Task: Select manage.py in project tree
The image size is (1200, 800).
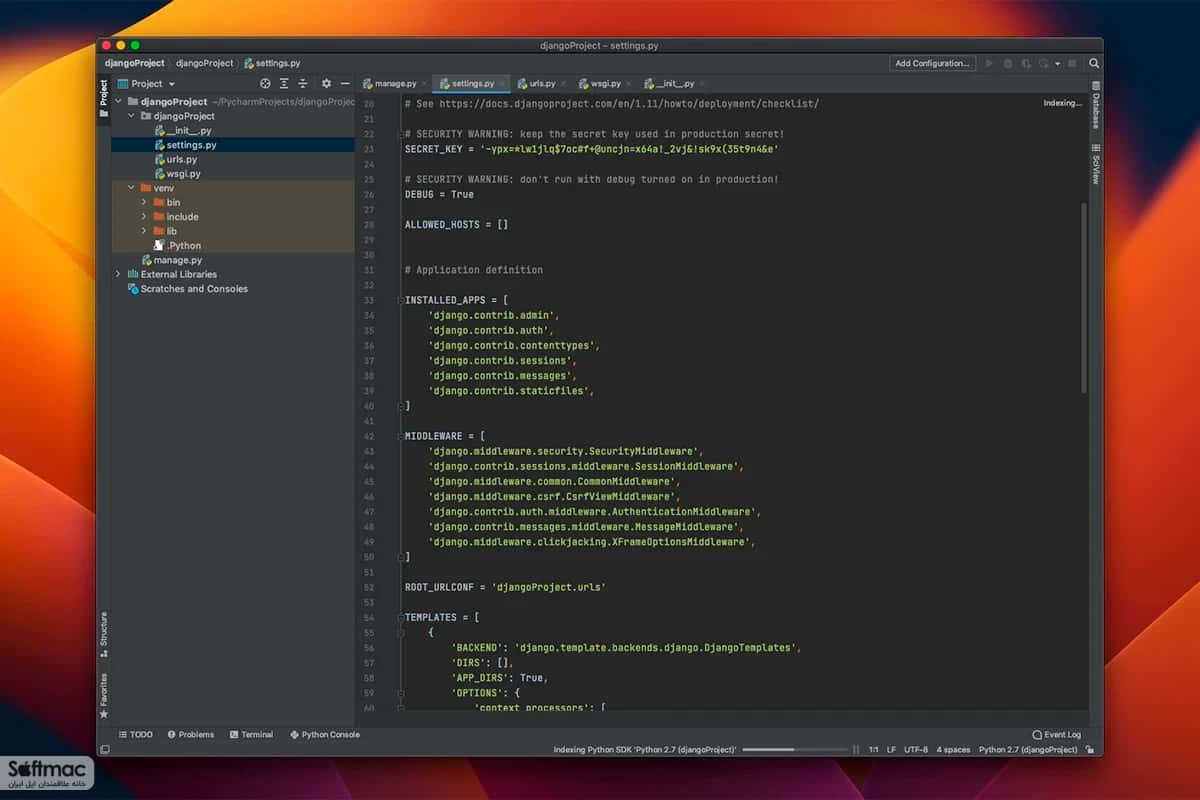Action: point(172,260)
